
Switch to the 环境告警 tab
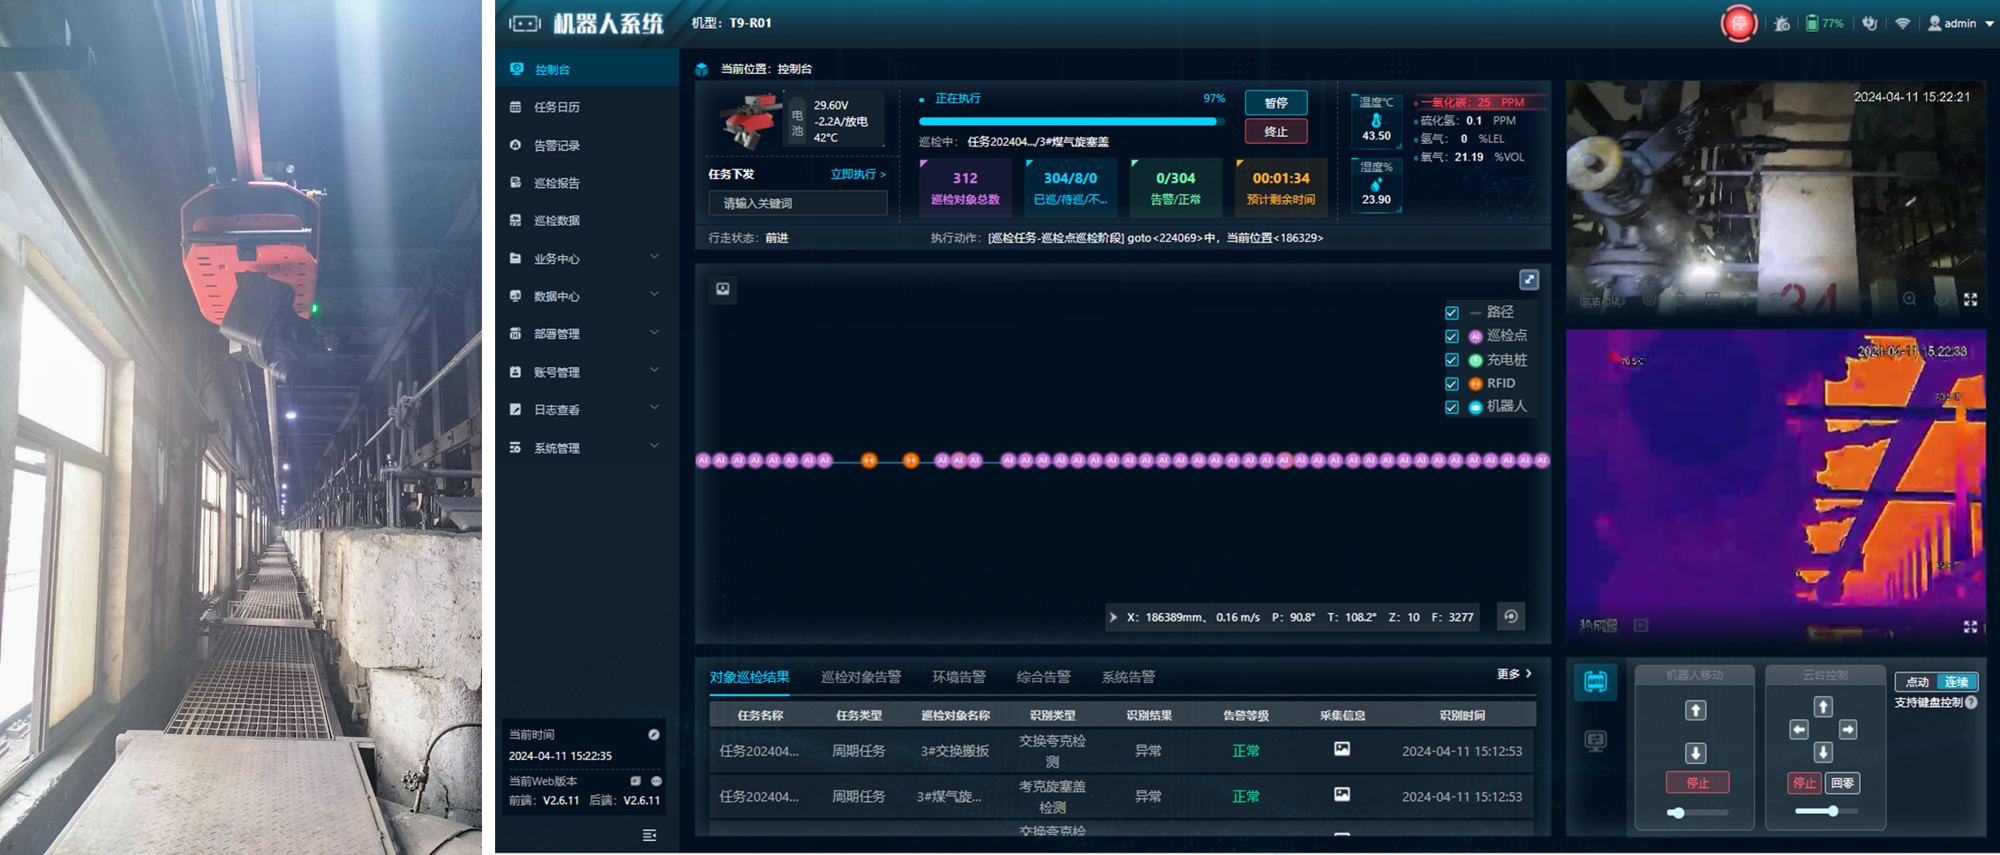pyautogui.click(x=958, y=677)
